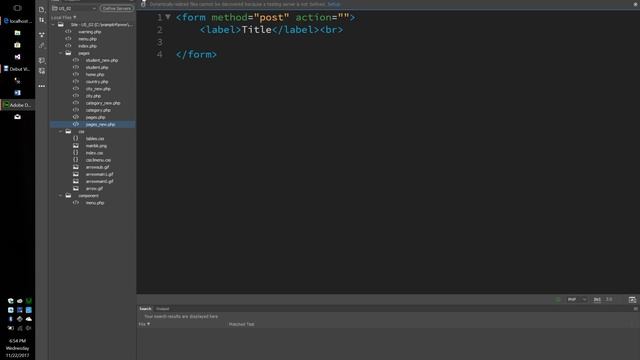The image size is (640, 360).
Task: Click the Apply Comment toolbar icon
Action: click(x=42, y=60)
